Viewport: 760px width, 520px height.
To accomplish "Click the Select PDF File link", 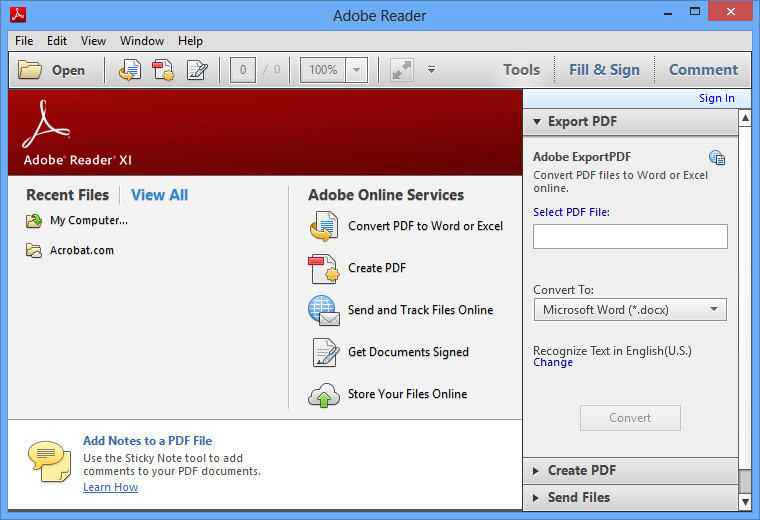I will coord(571,212).
